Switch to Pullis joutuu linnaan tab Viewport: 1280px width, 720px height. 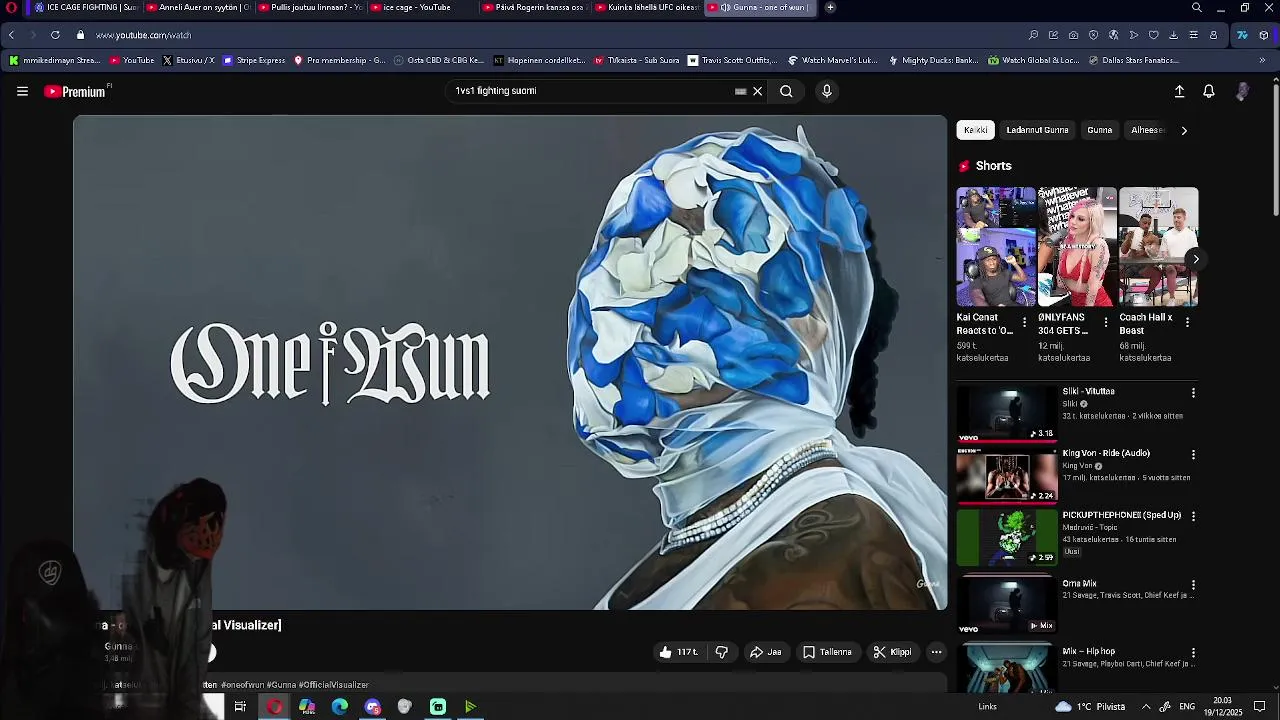(309, 8)
